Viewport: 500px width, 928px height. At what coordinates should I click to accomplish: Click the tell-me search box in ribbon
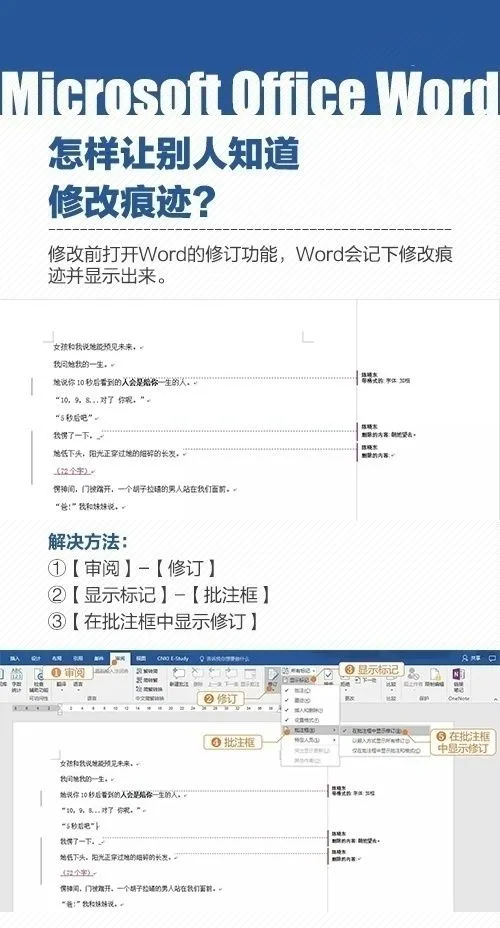click(x=224, y=659)
